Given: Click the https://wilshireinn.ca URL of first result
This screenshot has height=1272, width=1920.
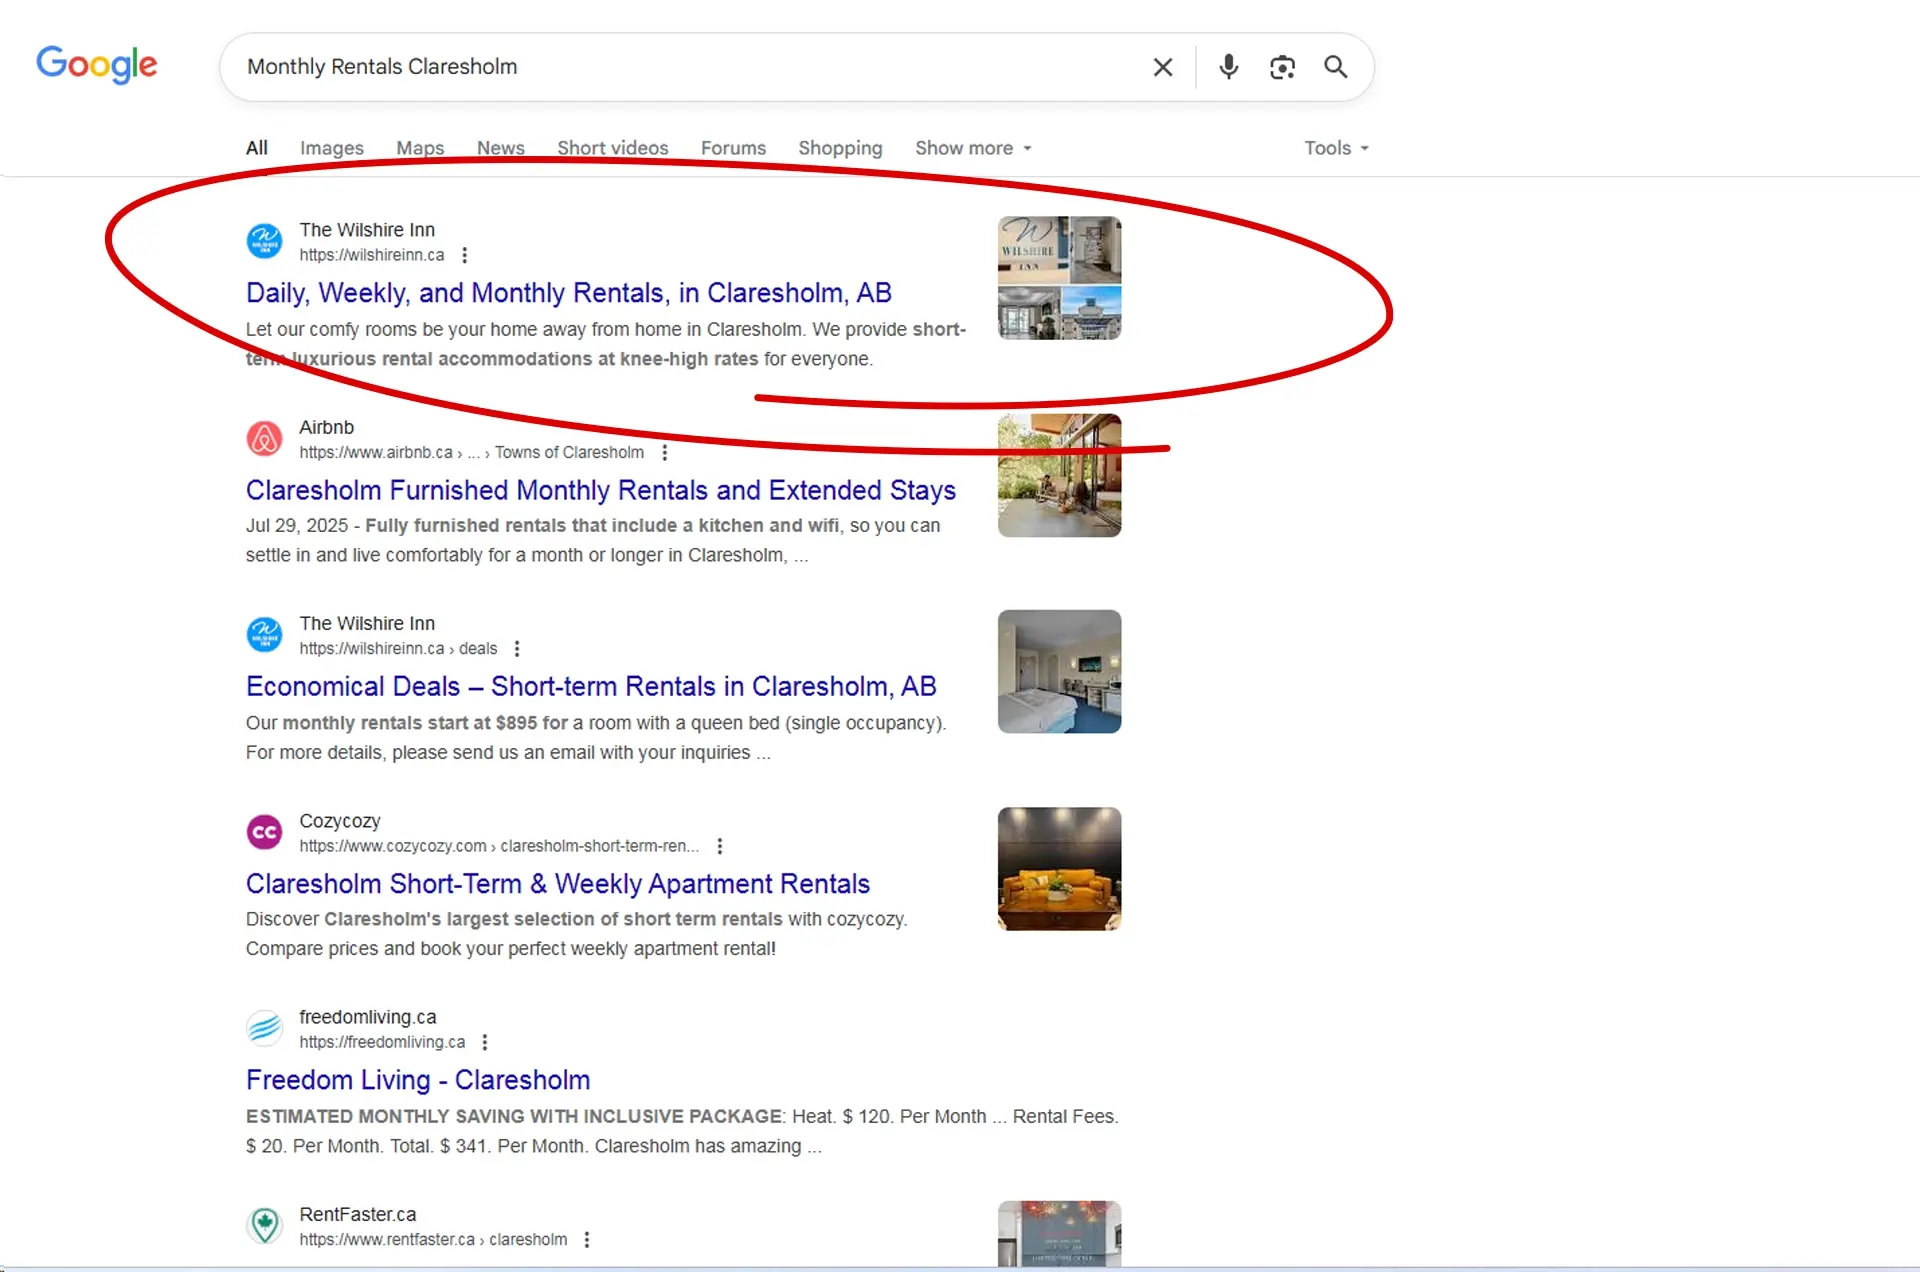Looking at the screenshot, I should [372, 255].
